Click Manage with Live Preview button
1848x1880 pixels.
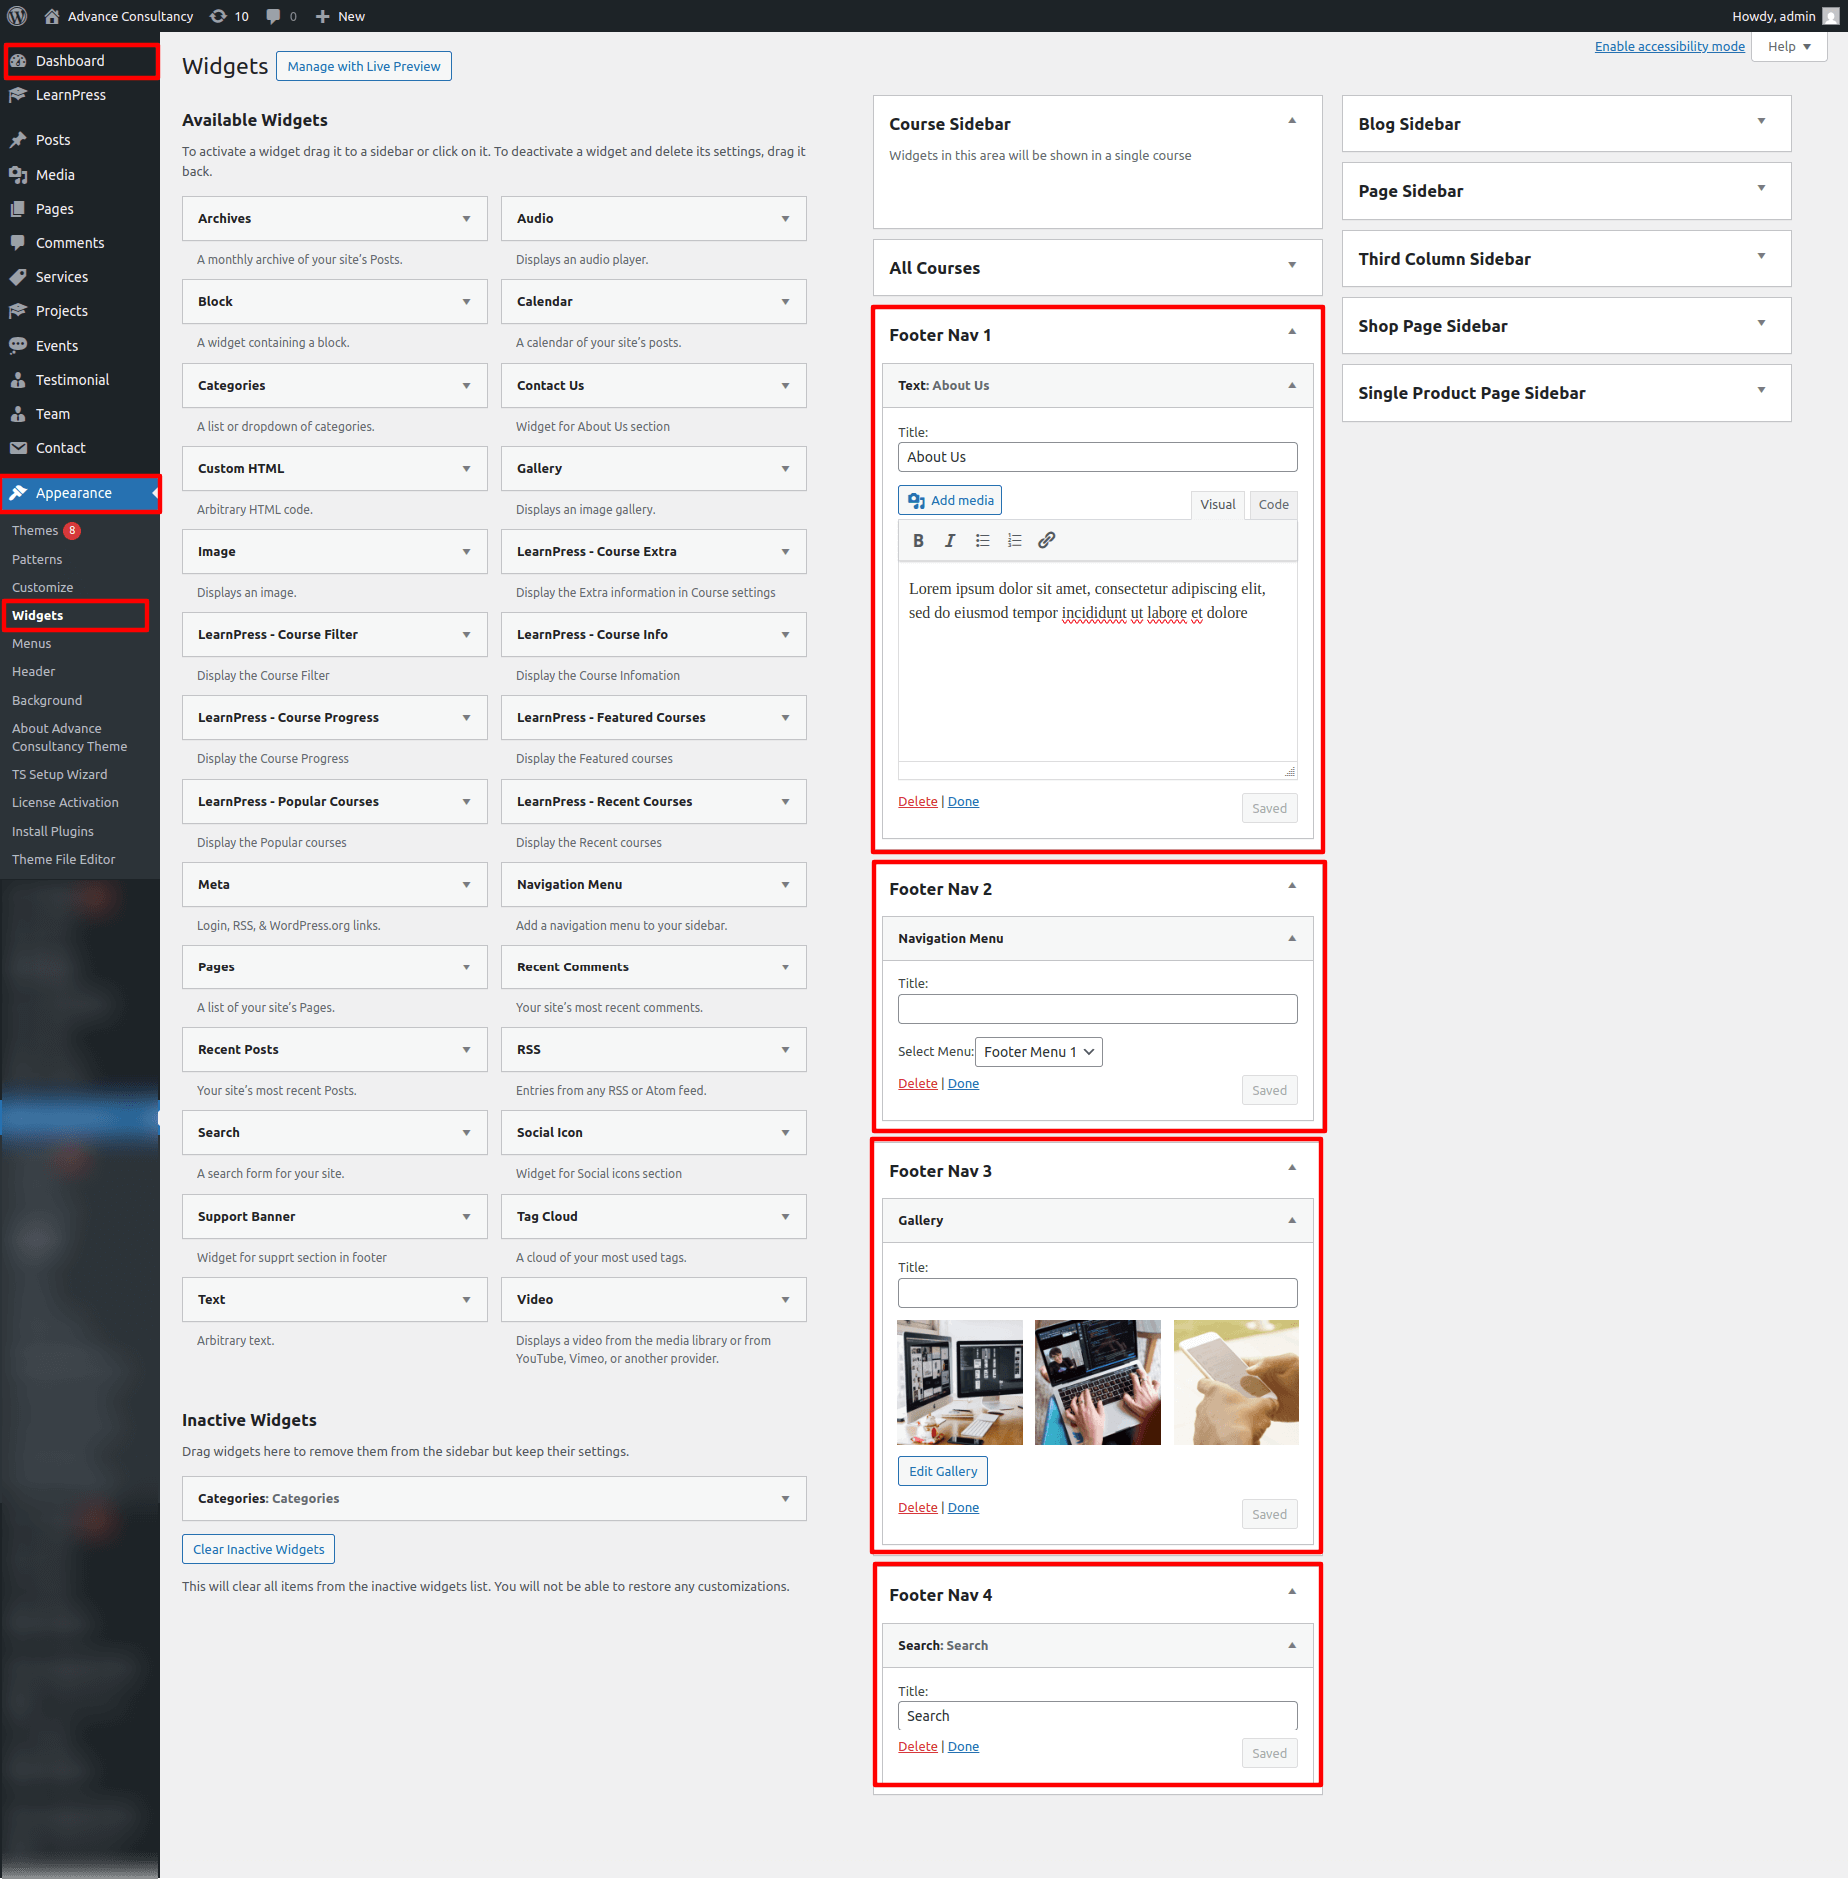pos(364,67)
